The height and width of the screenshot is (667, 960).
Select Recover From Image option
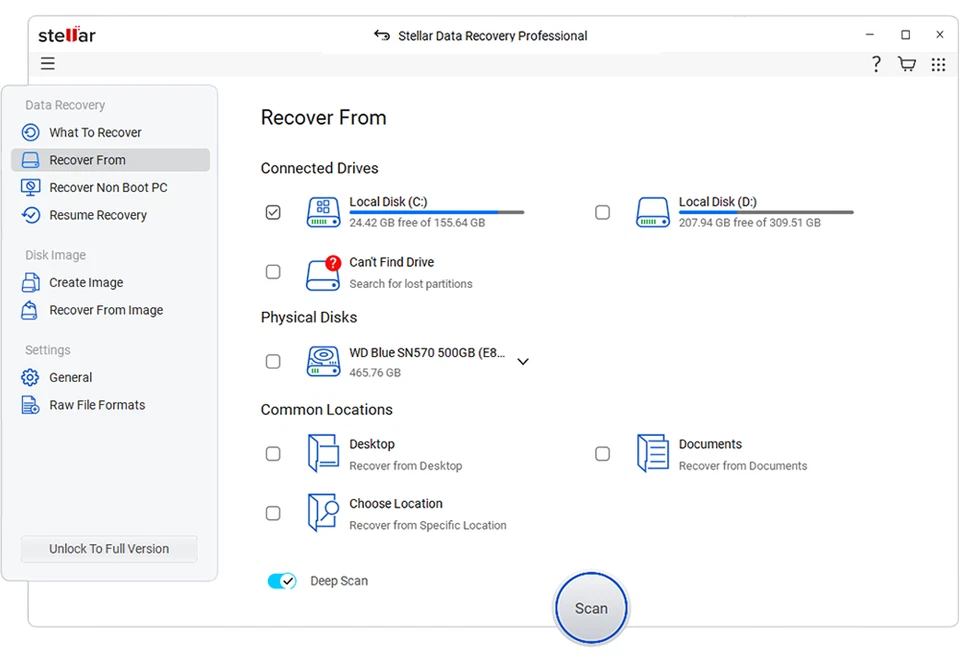30,310
